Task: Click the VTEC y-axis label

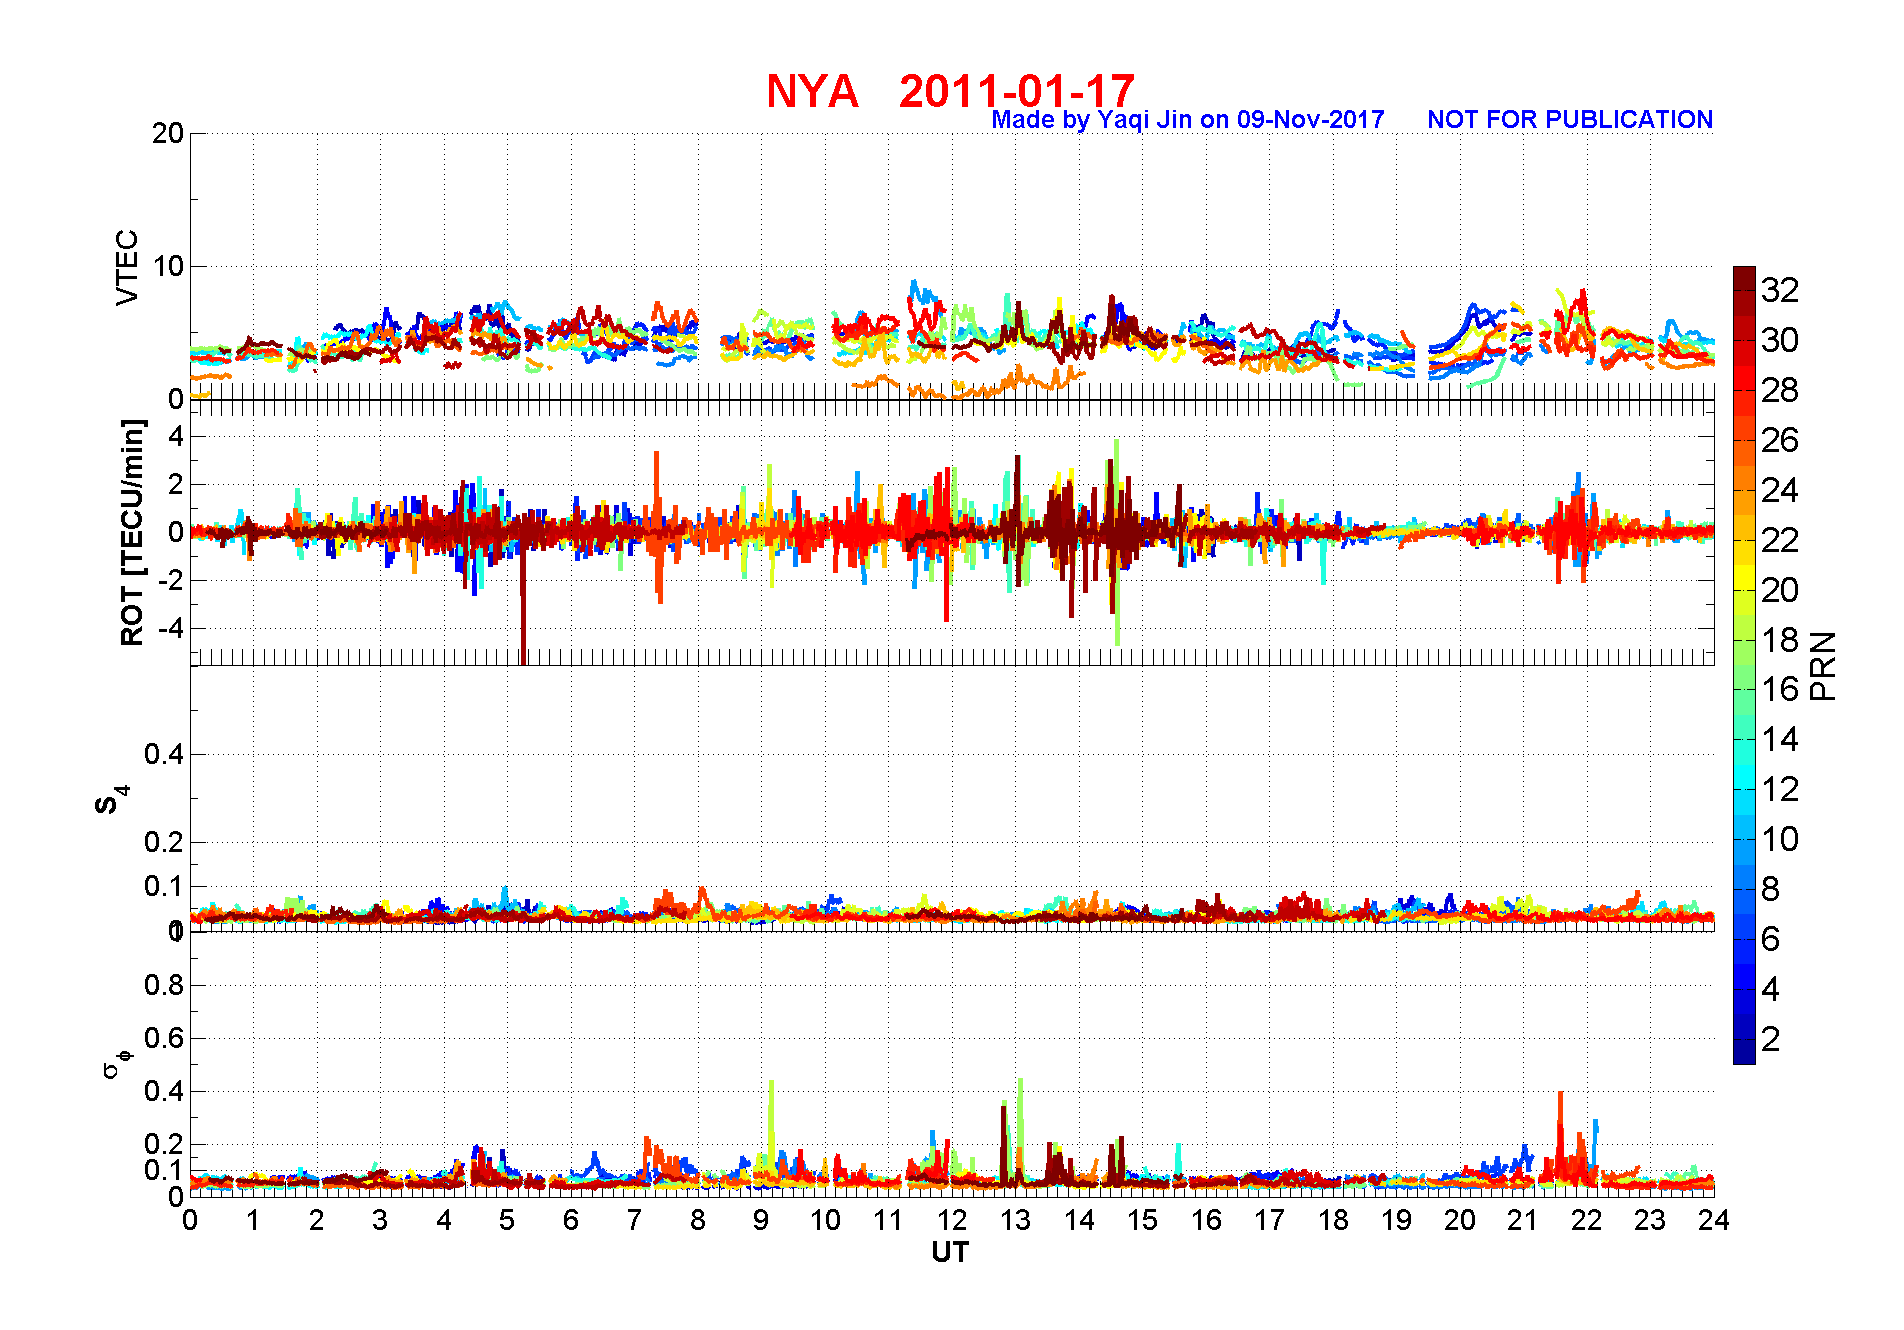Action: click(x=127, y=267)
